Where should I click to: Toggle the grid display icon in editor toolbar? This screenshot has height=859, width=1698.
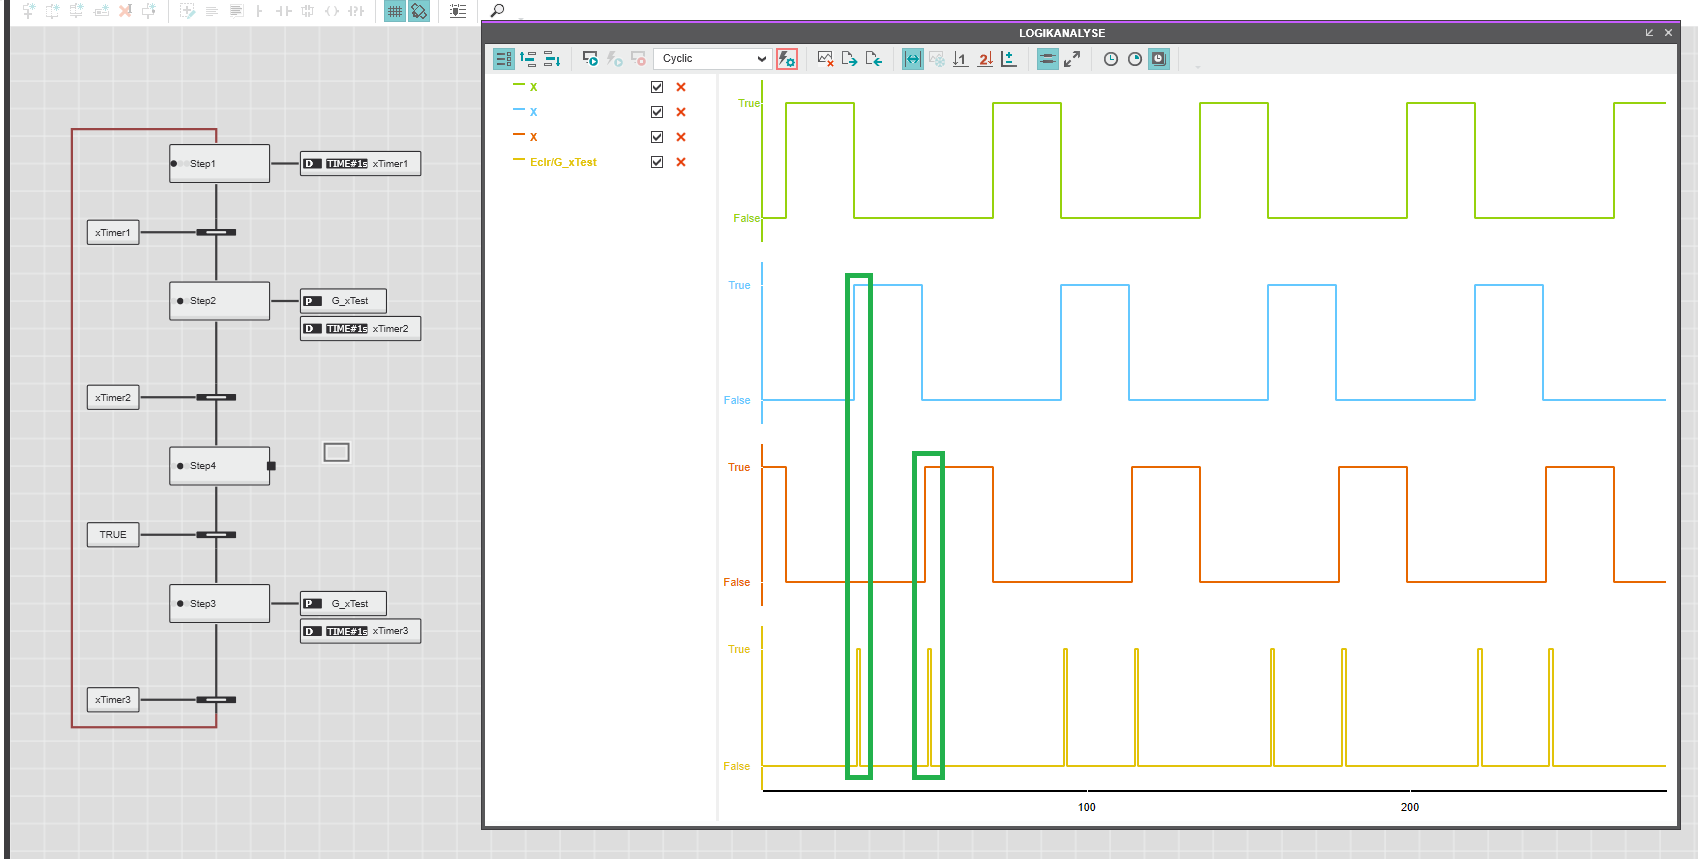(395, 11)
